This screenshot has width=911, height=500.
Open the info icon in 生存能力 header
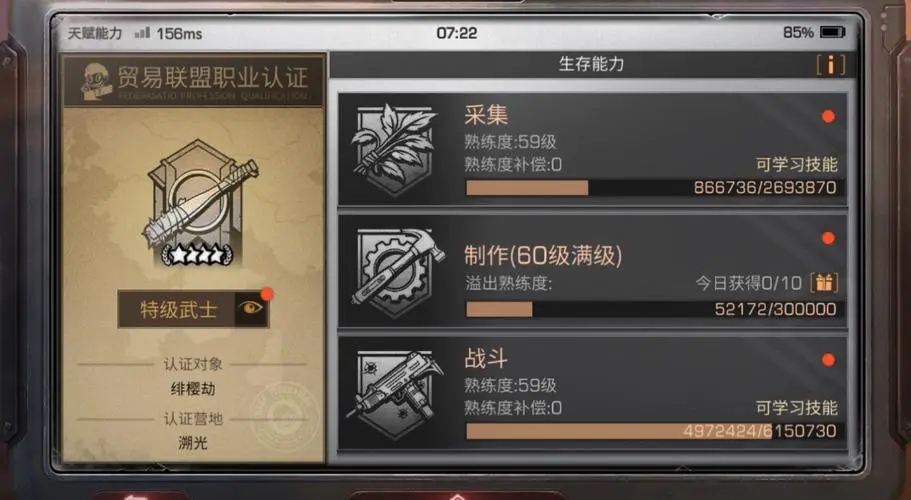click(830, 64)
